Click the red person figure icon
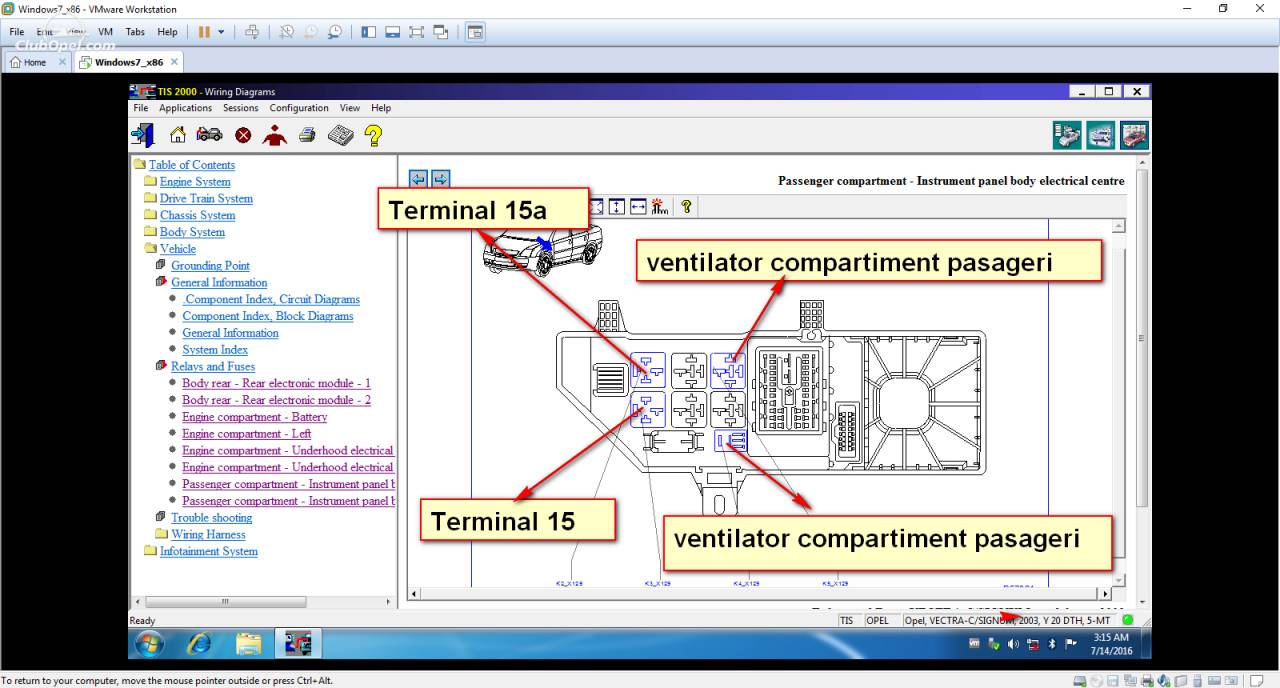The height and width of the screenshot is (688, 1280). click(x=274, y=135)
